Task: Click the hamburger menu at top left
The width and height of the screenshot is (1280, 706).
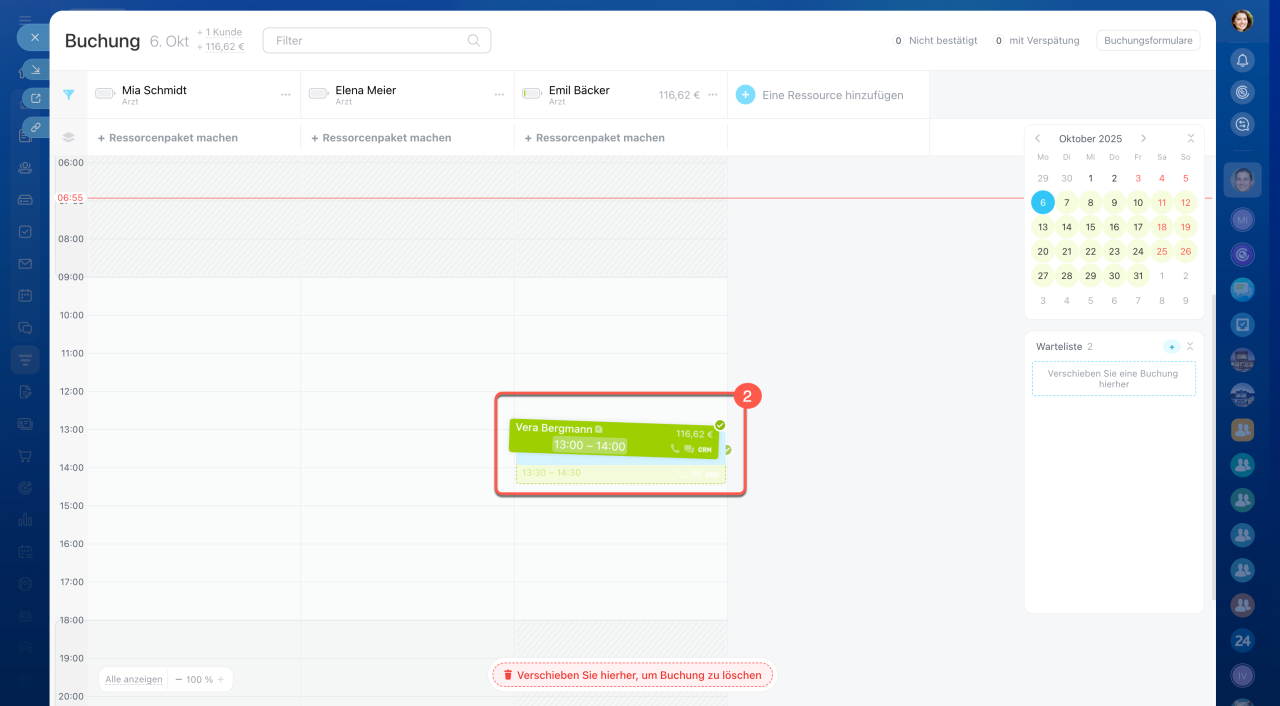Action: pyautogui.click(x=25, y=20)
